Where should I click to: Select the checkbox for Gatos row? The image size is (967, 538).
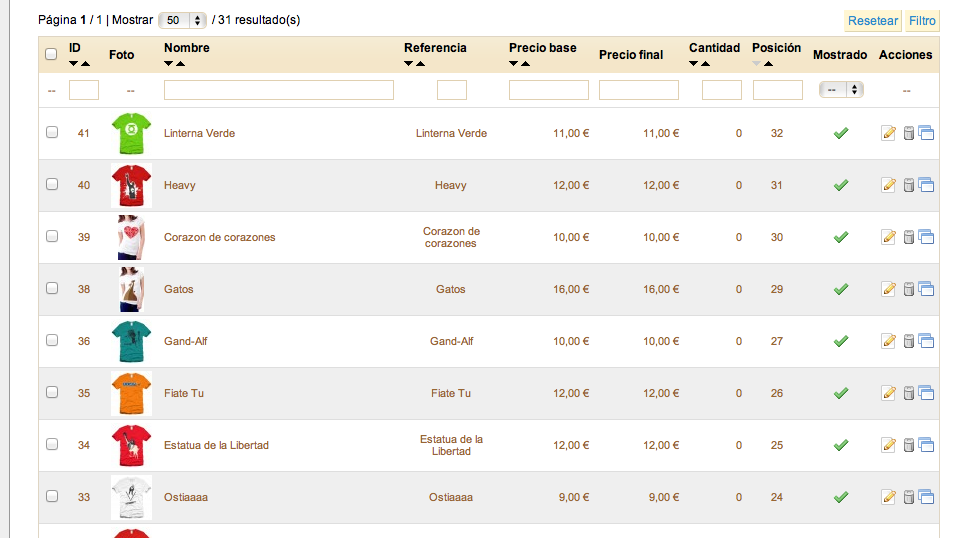point(52,288)
